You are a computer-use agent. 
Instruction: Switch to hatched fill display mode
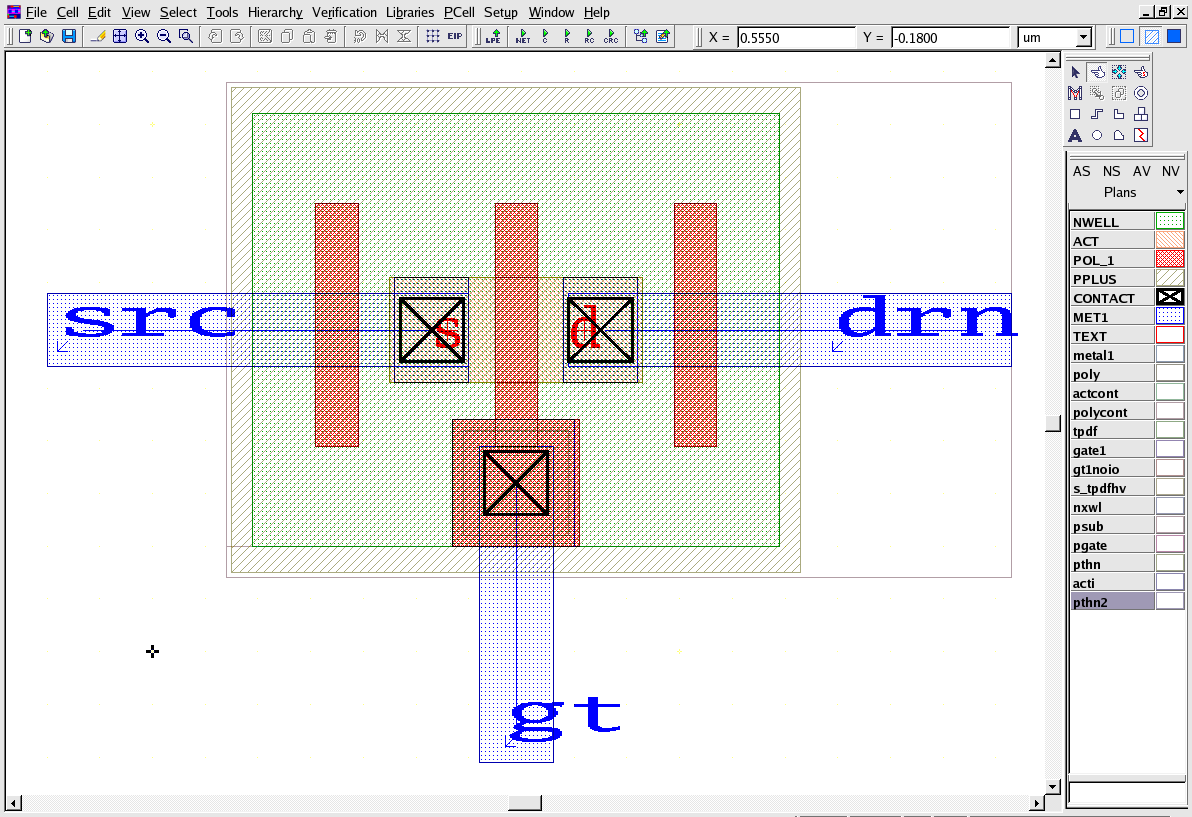click(1151, 37)
